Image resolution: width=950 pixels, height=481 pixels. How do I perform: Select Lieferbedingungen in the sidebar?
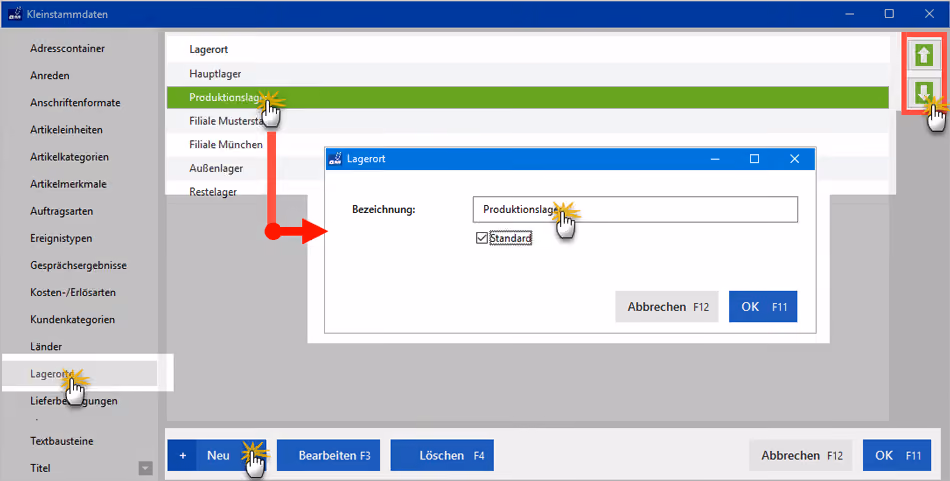(73, 401)
